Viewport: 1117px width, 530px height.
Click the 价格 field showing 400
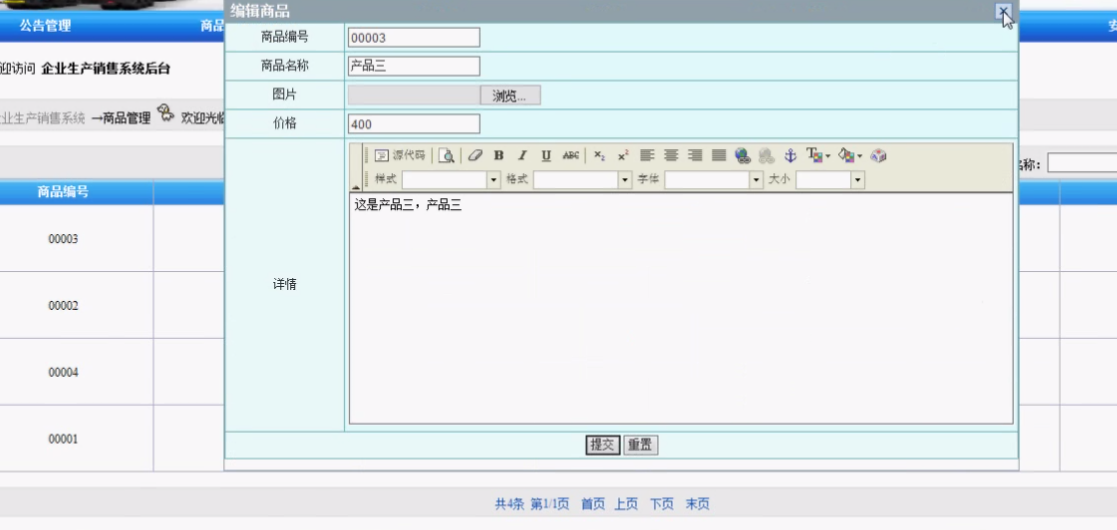coord(414,124)
